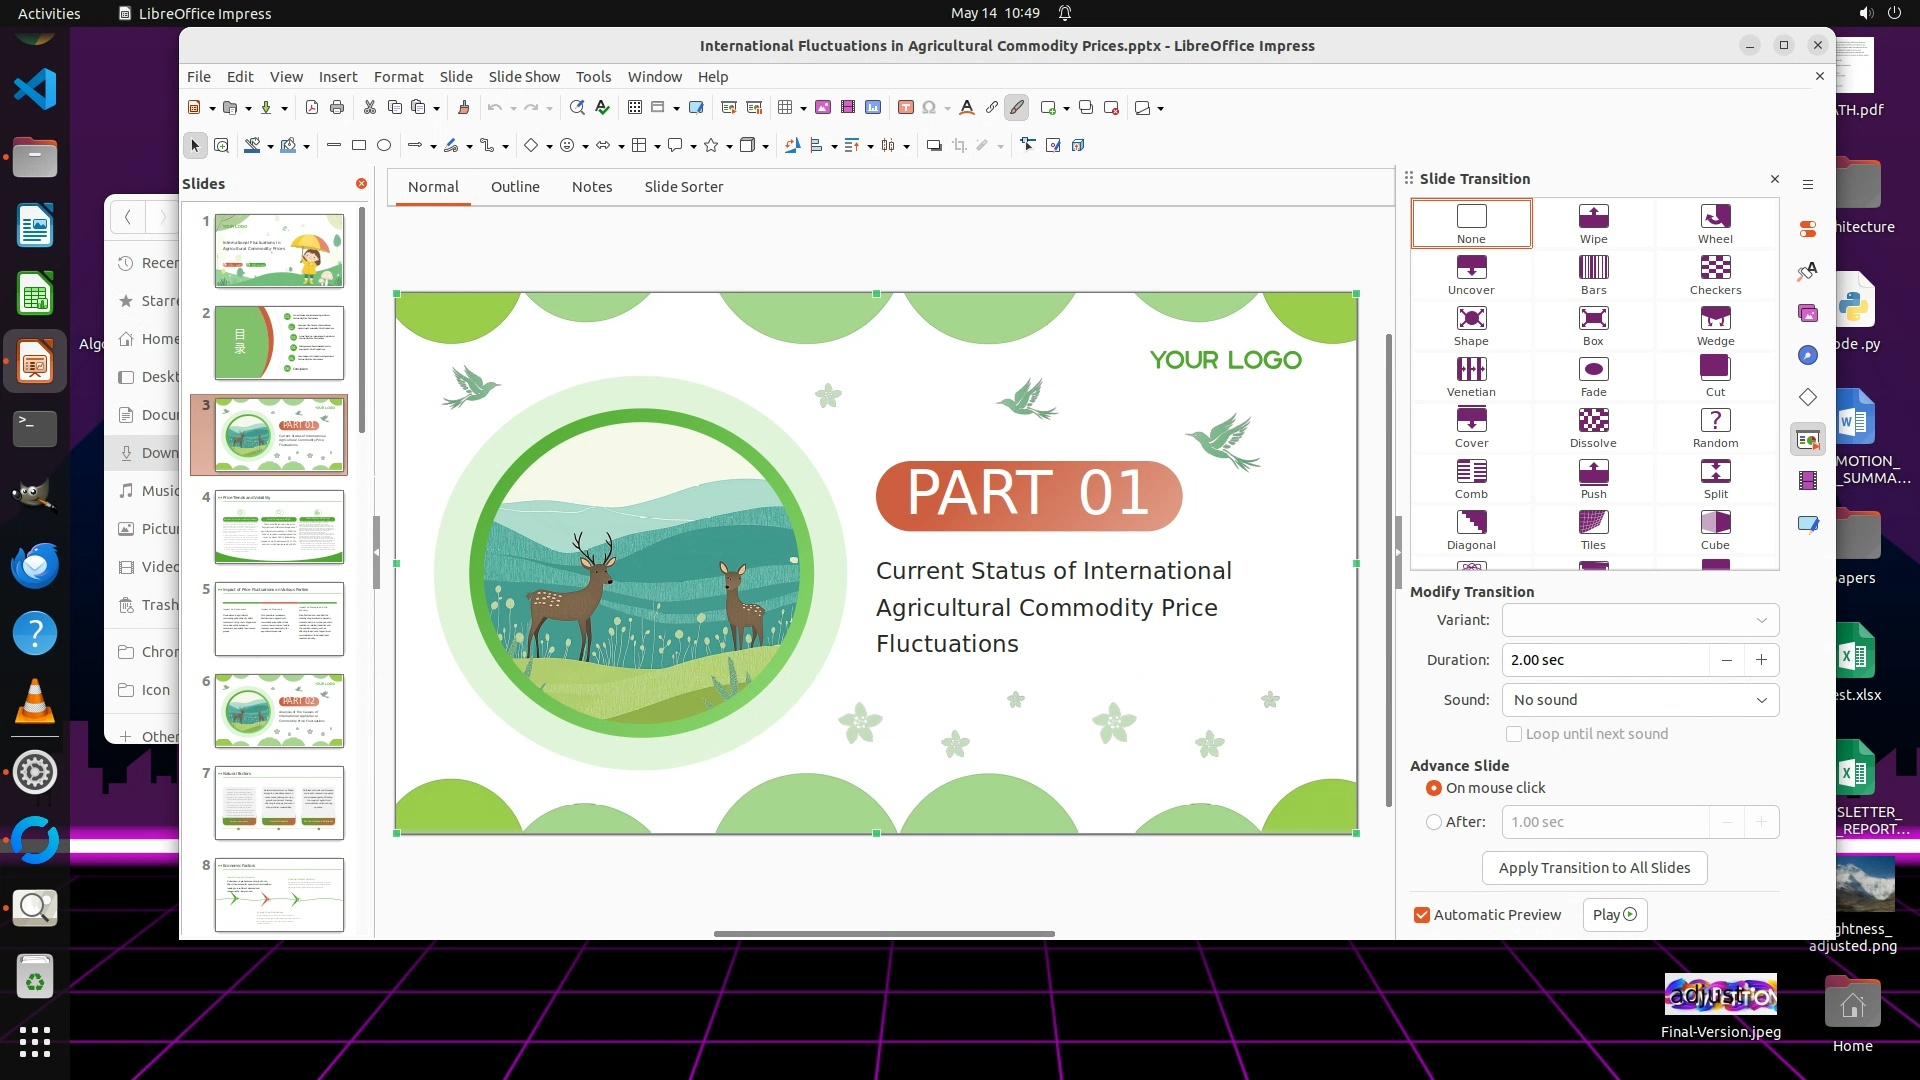Select the After radio button
The image size is (1920, 1080).
click(x=1434, y=822)
